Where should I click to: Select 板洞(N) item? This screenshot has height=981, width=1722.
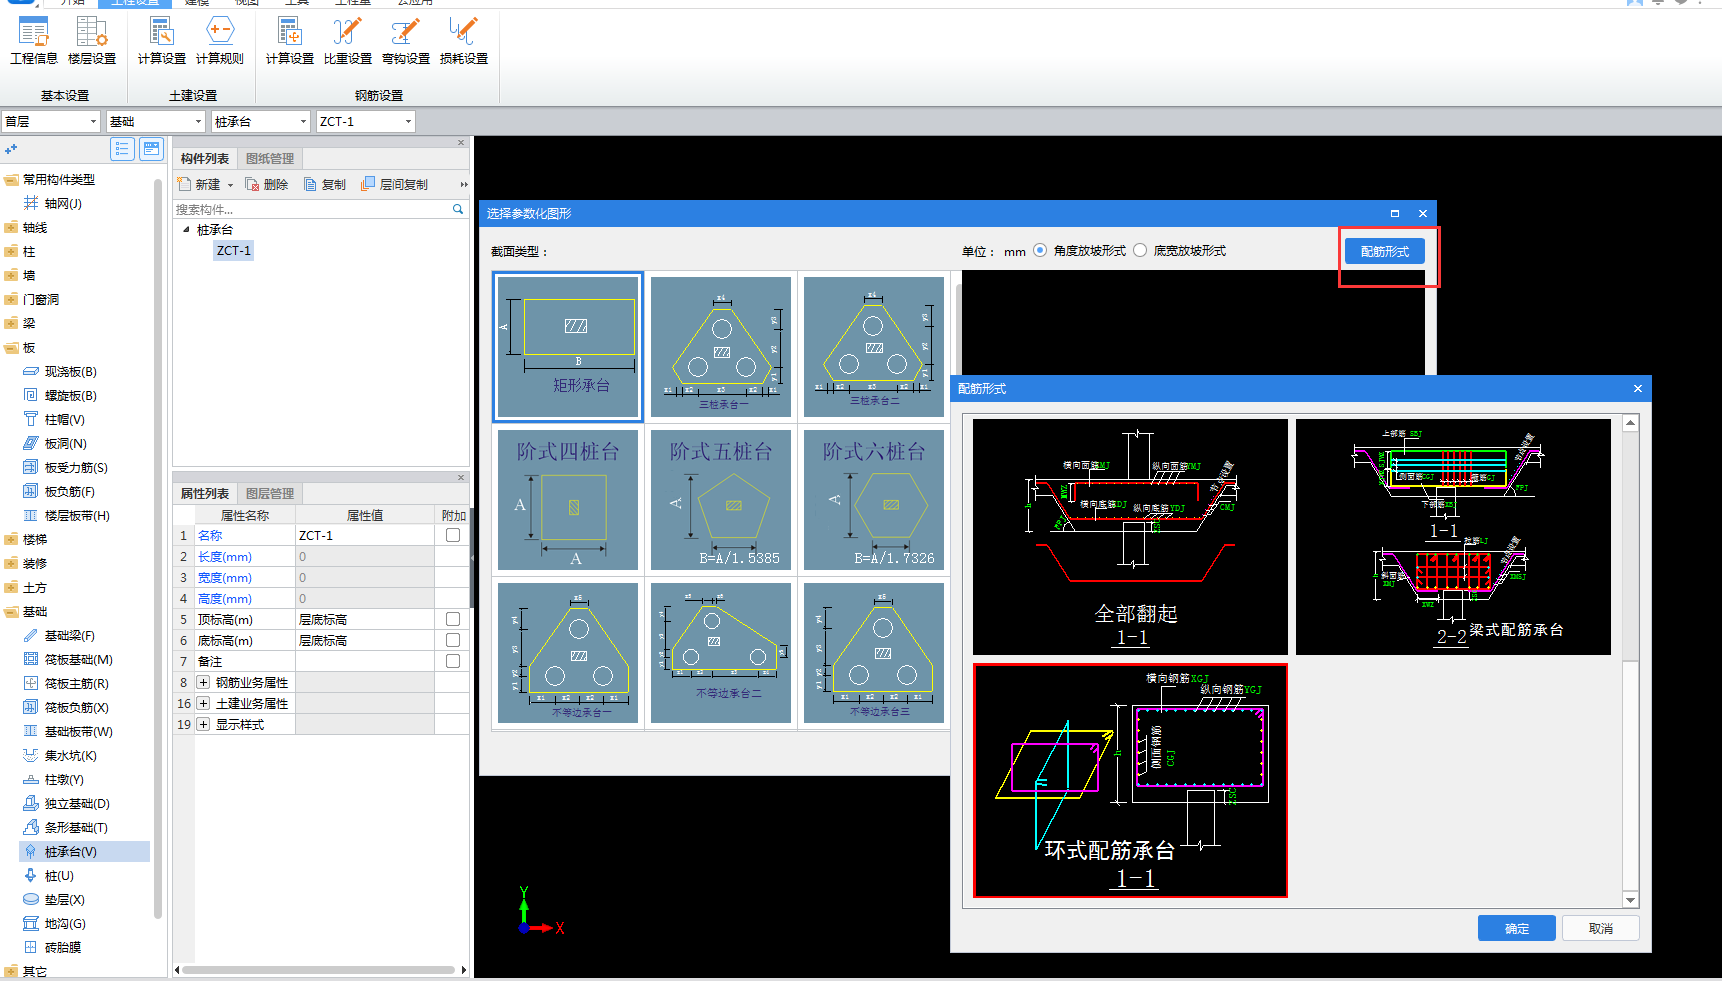click(x=55, y=443)
